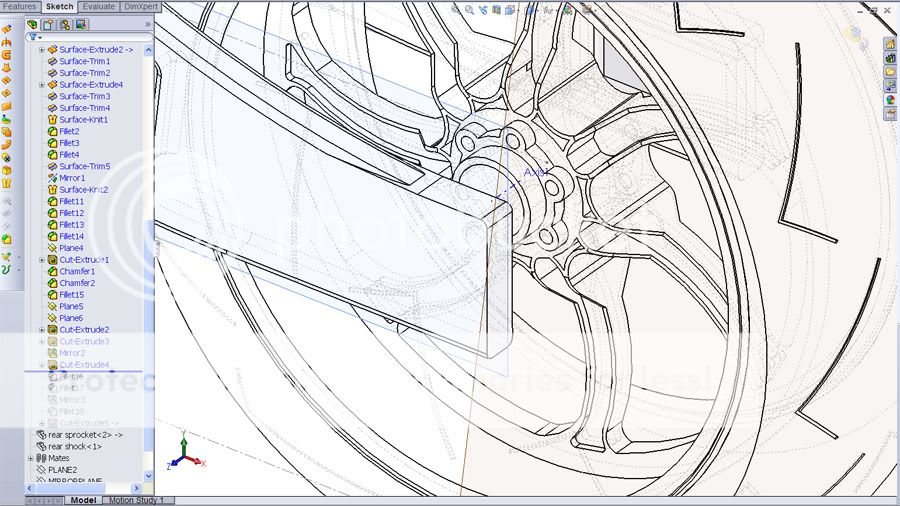
Task: Open the PropertyManager tab icon
Action: 49,25
